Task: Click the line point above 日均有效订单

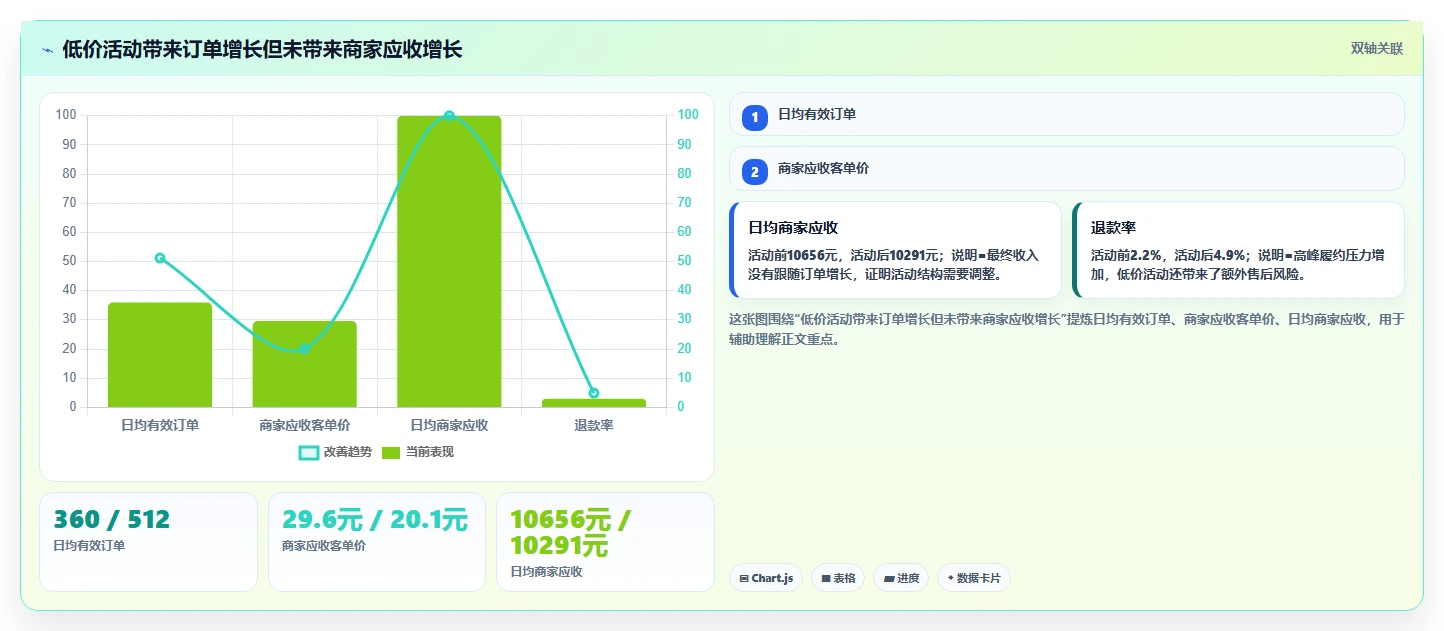Action: click(160, 258)
